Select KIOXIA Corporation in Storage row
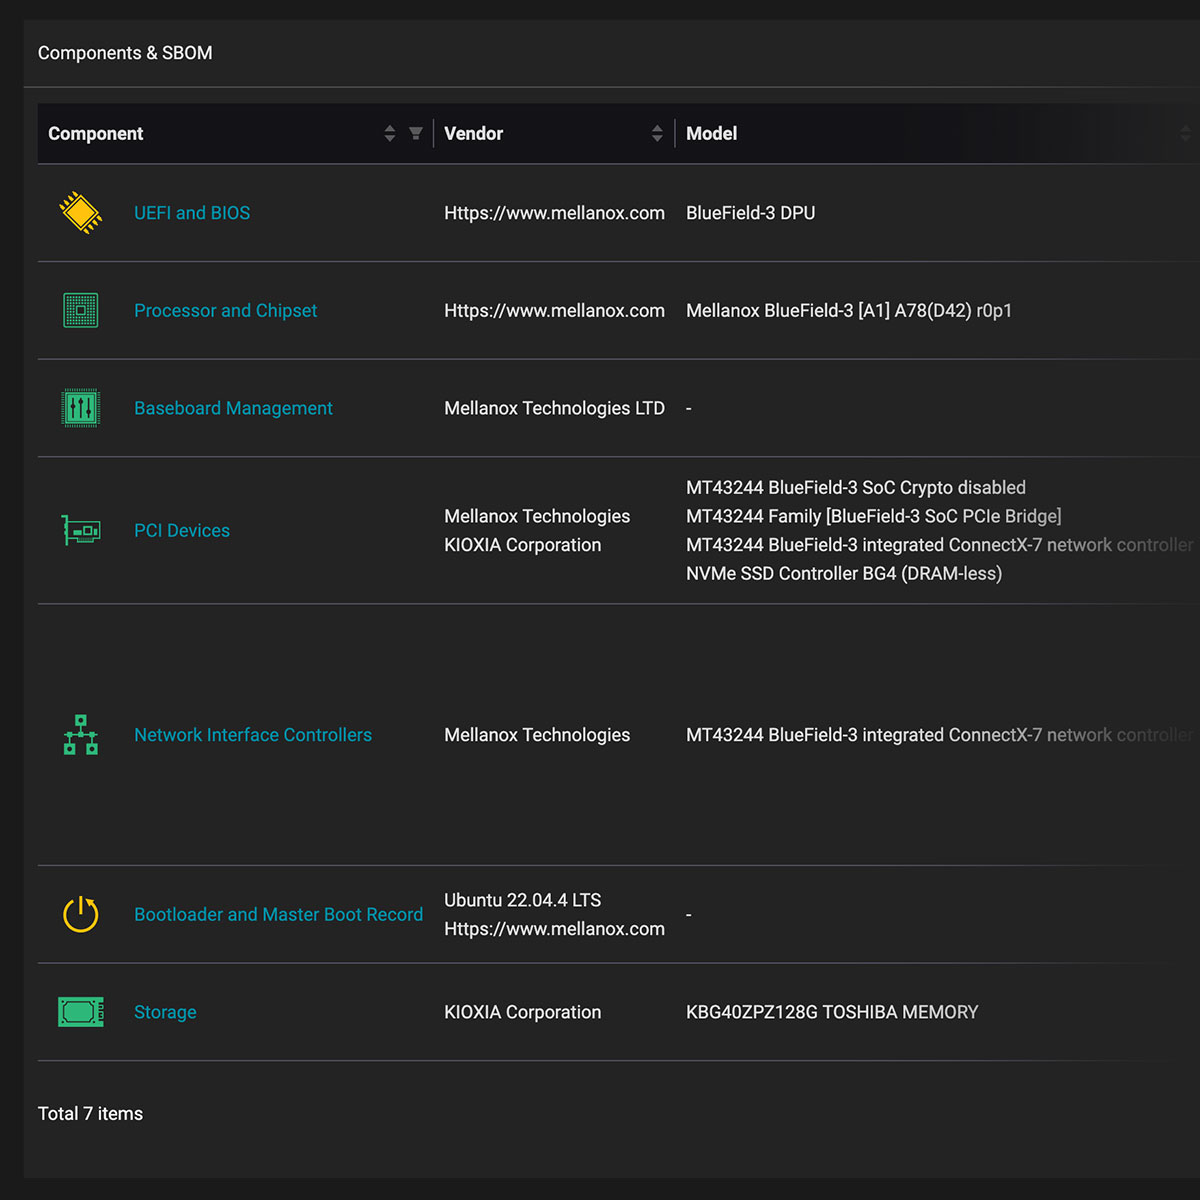 coord(523,1012)
